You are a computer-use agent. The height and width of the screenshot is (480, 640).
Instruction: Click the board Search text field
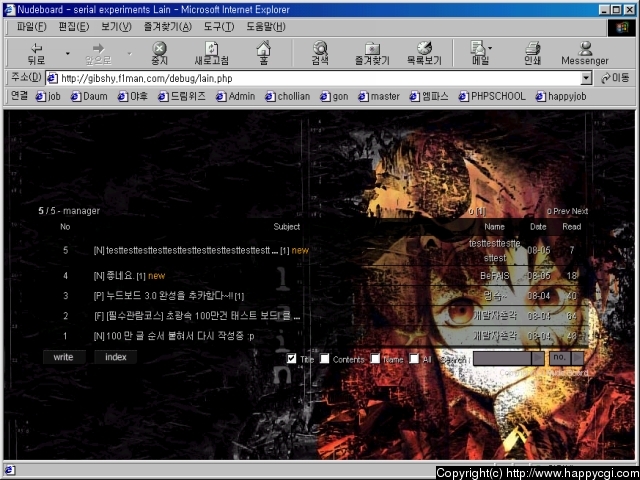tap(502, 358)
